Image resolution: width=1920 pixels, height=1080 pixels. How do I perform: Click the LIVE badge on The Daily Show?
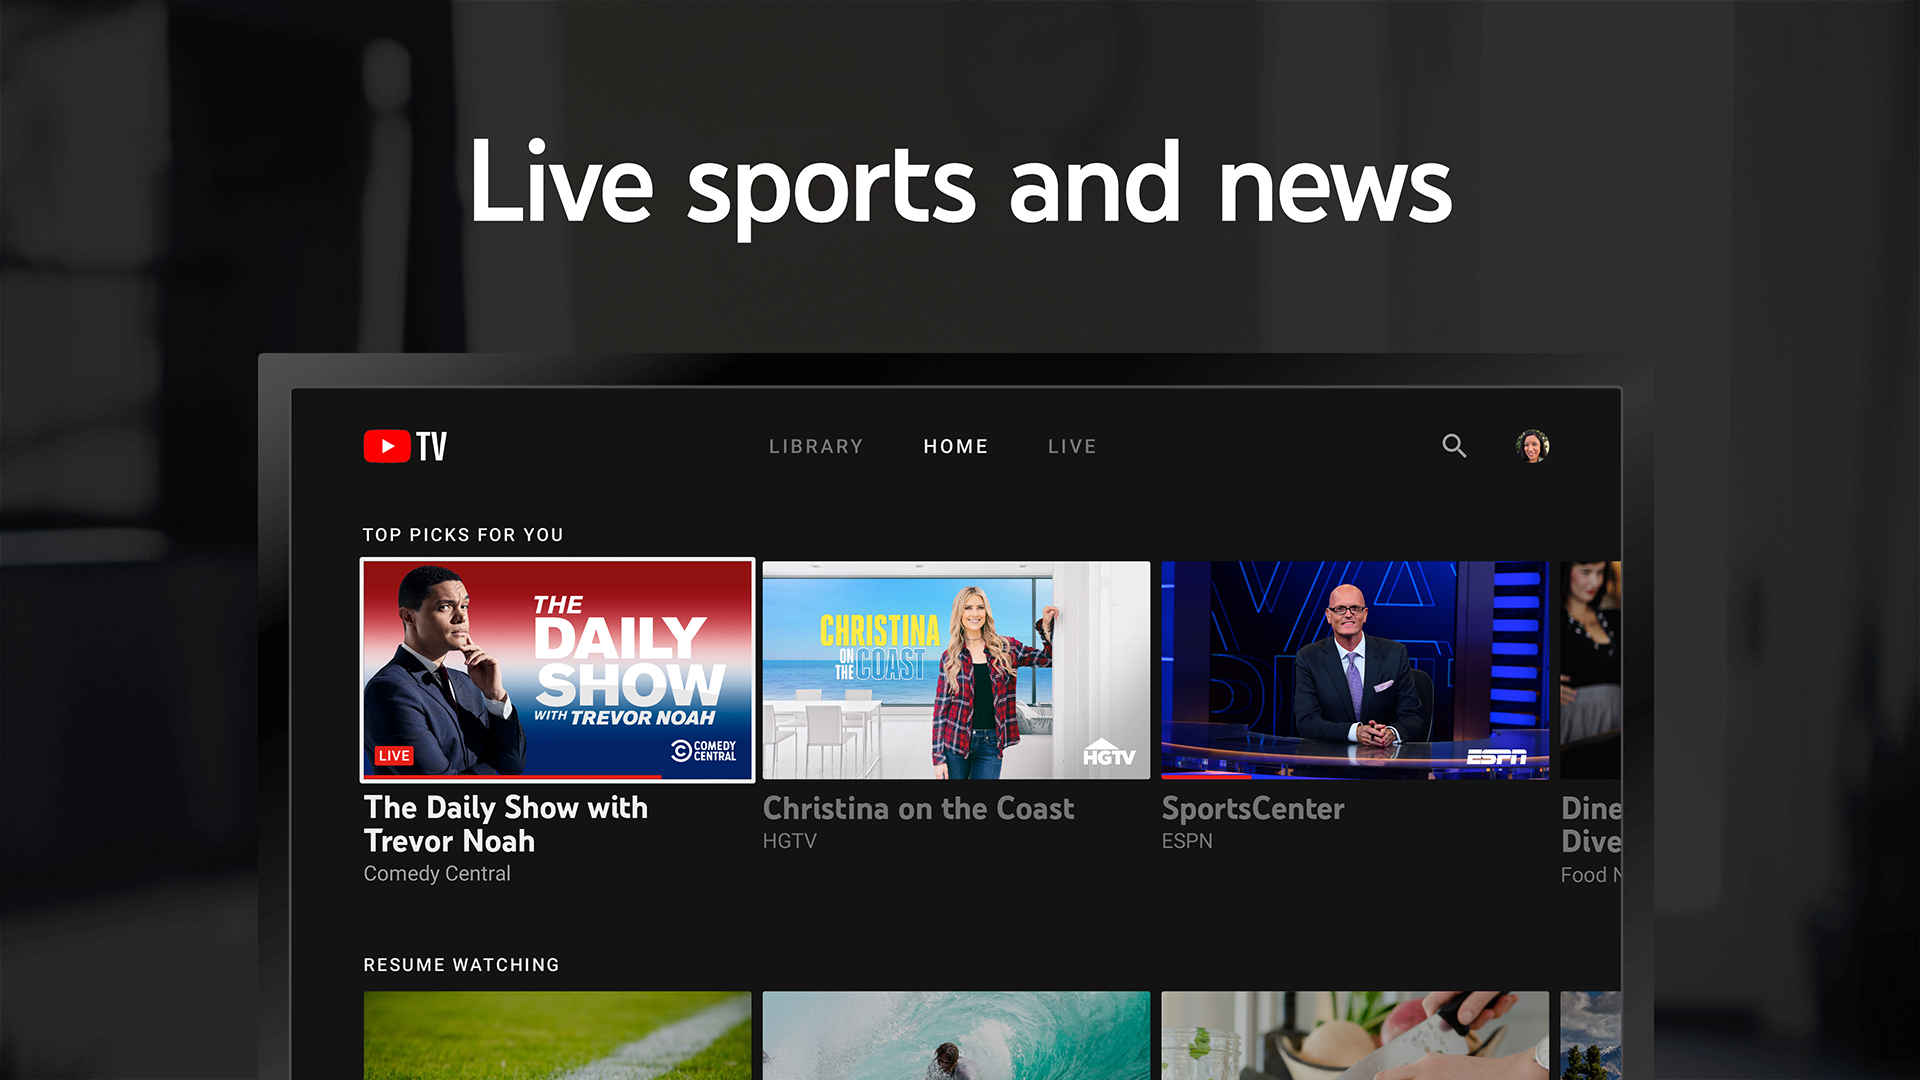[x=394, y=755]
